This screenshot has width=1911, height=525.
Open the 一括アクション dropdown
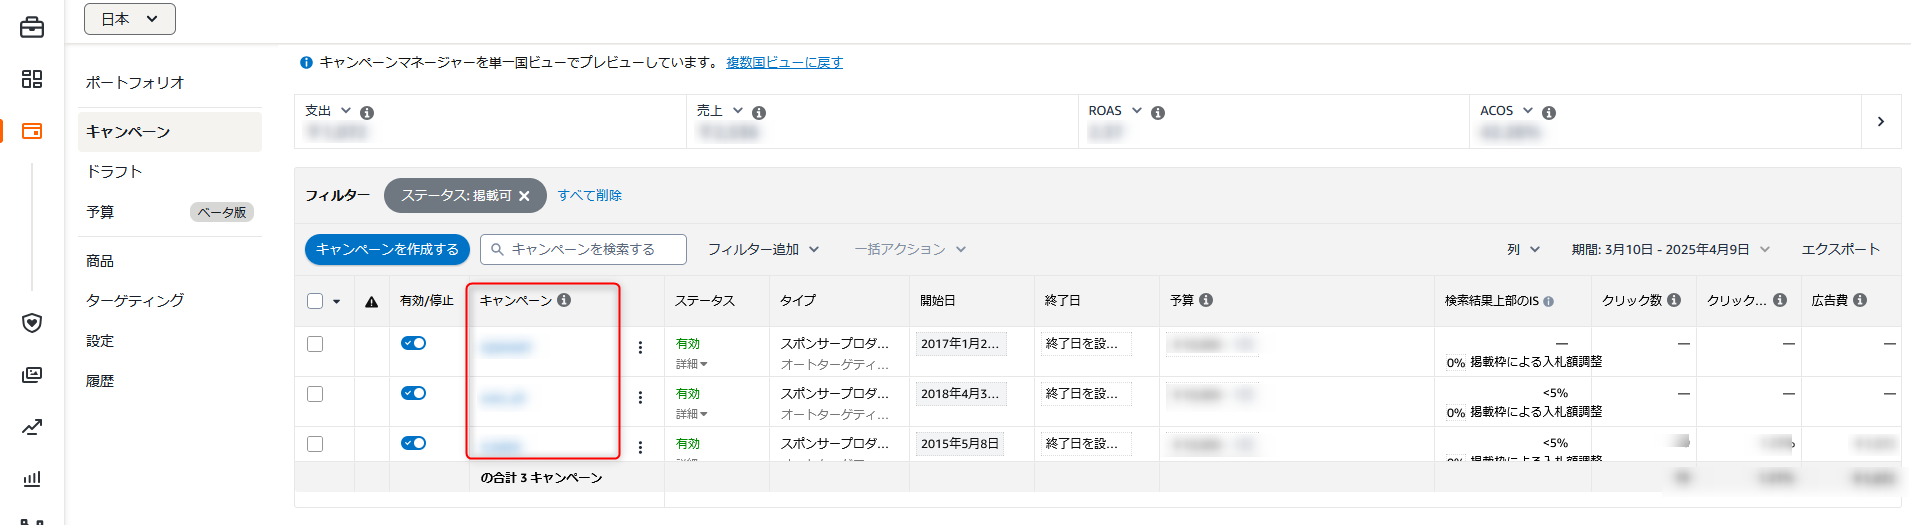coord(910,249)
